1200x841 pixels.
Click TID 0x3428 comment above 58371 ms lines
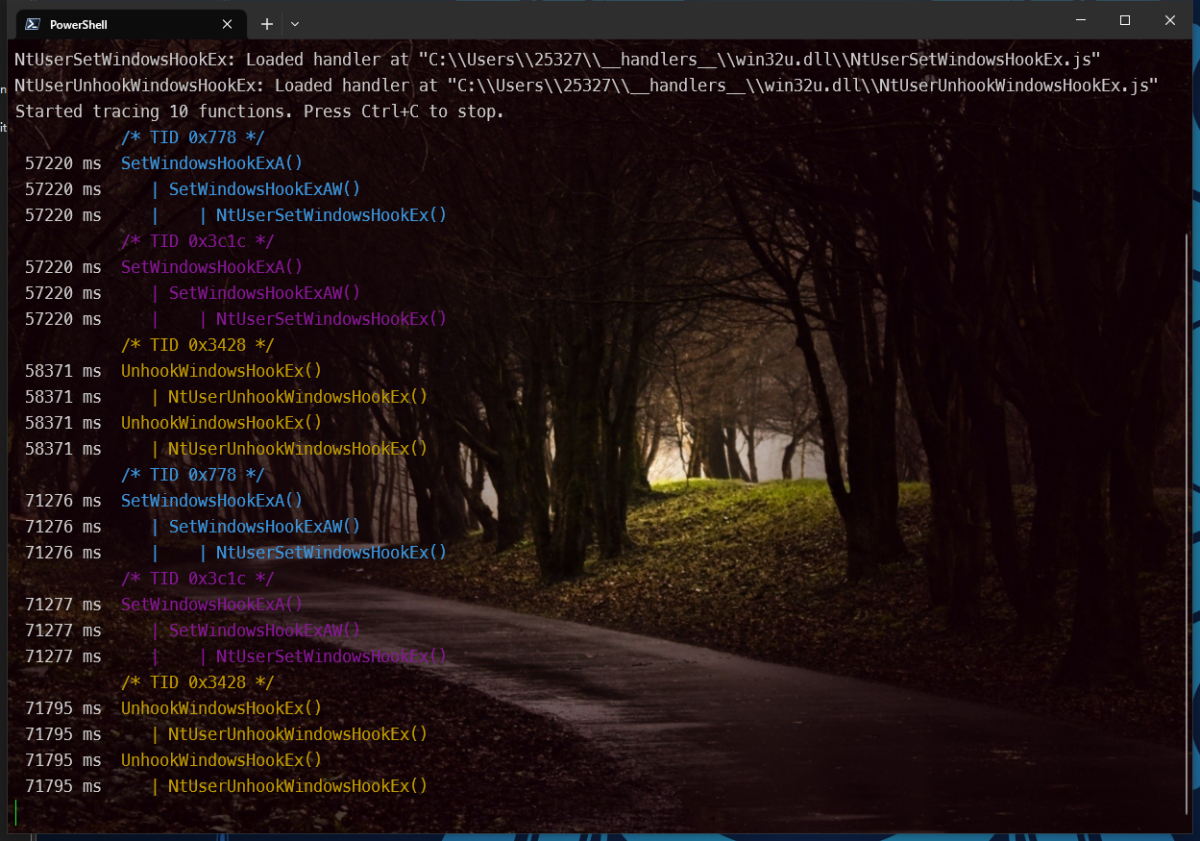[x=198, y=345]
